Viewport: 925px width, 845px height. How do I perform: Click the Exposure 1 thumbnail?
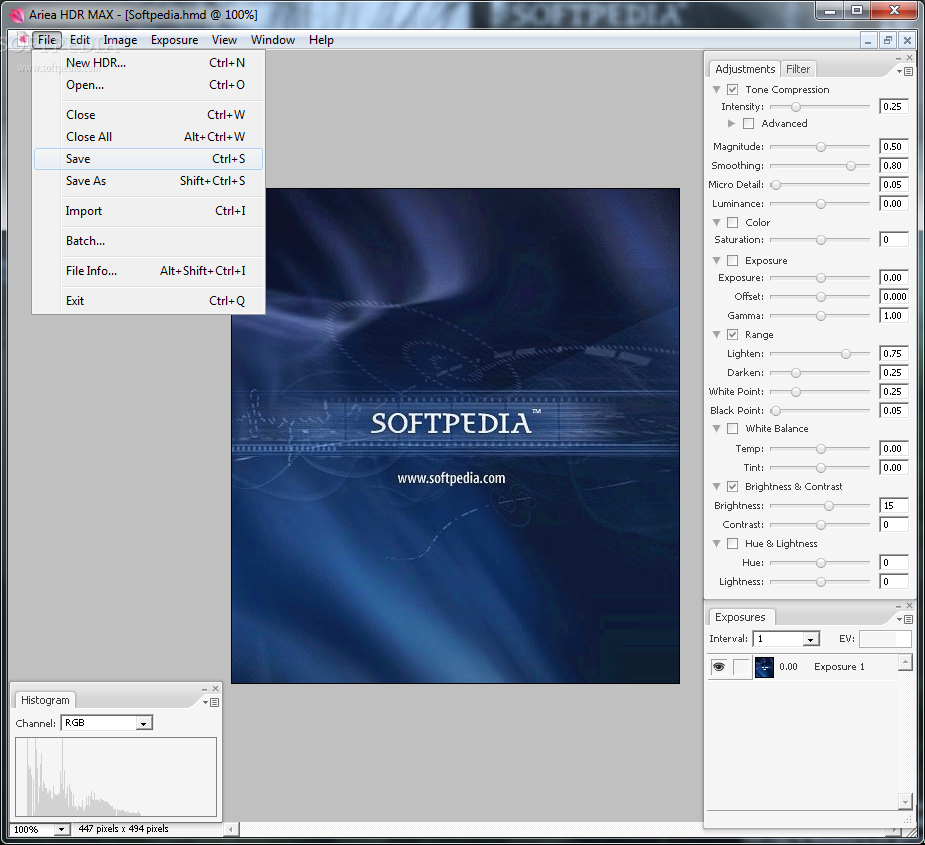coord(765,667)
